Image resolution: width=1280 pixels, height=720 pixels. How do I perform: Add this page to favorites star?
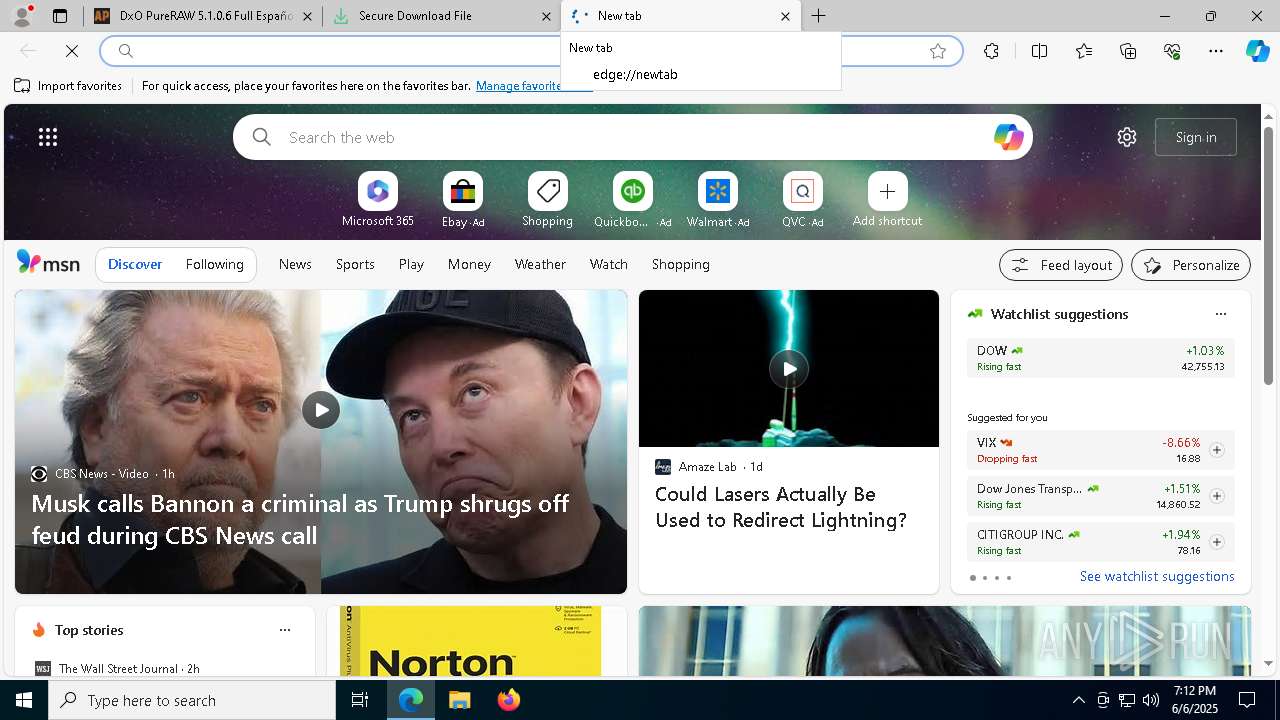[938, 51]
